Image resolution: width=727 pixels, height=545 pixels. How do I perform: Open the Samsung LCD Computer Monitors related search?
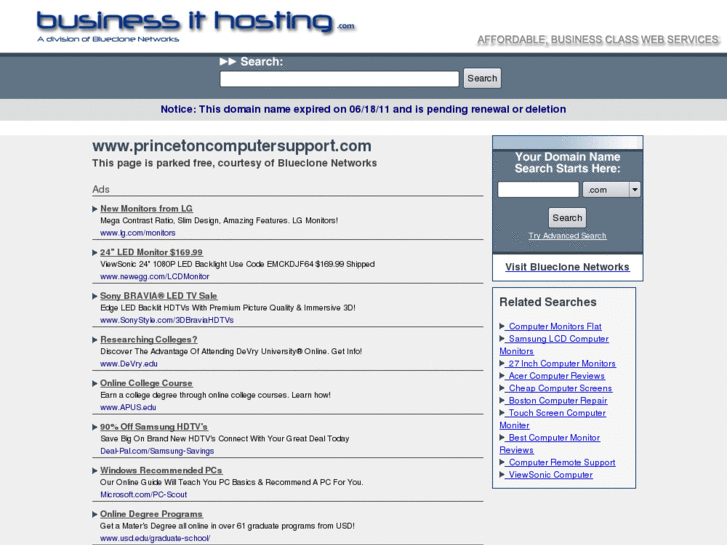pyautogui.click(x=554, y=345)
